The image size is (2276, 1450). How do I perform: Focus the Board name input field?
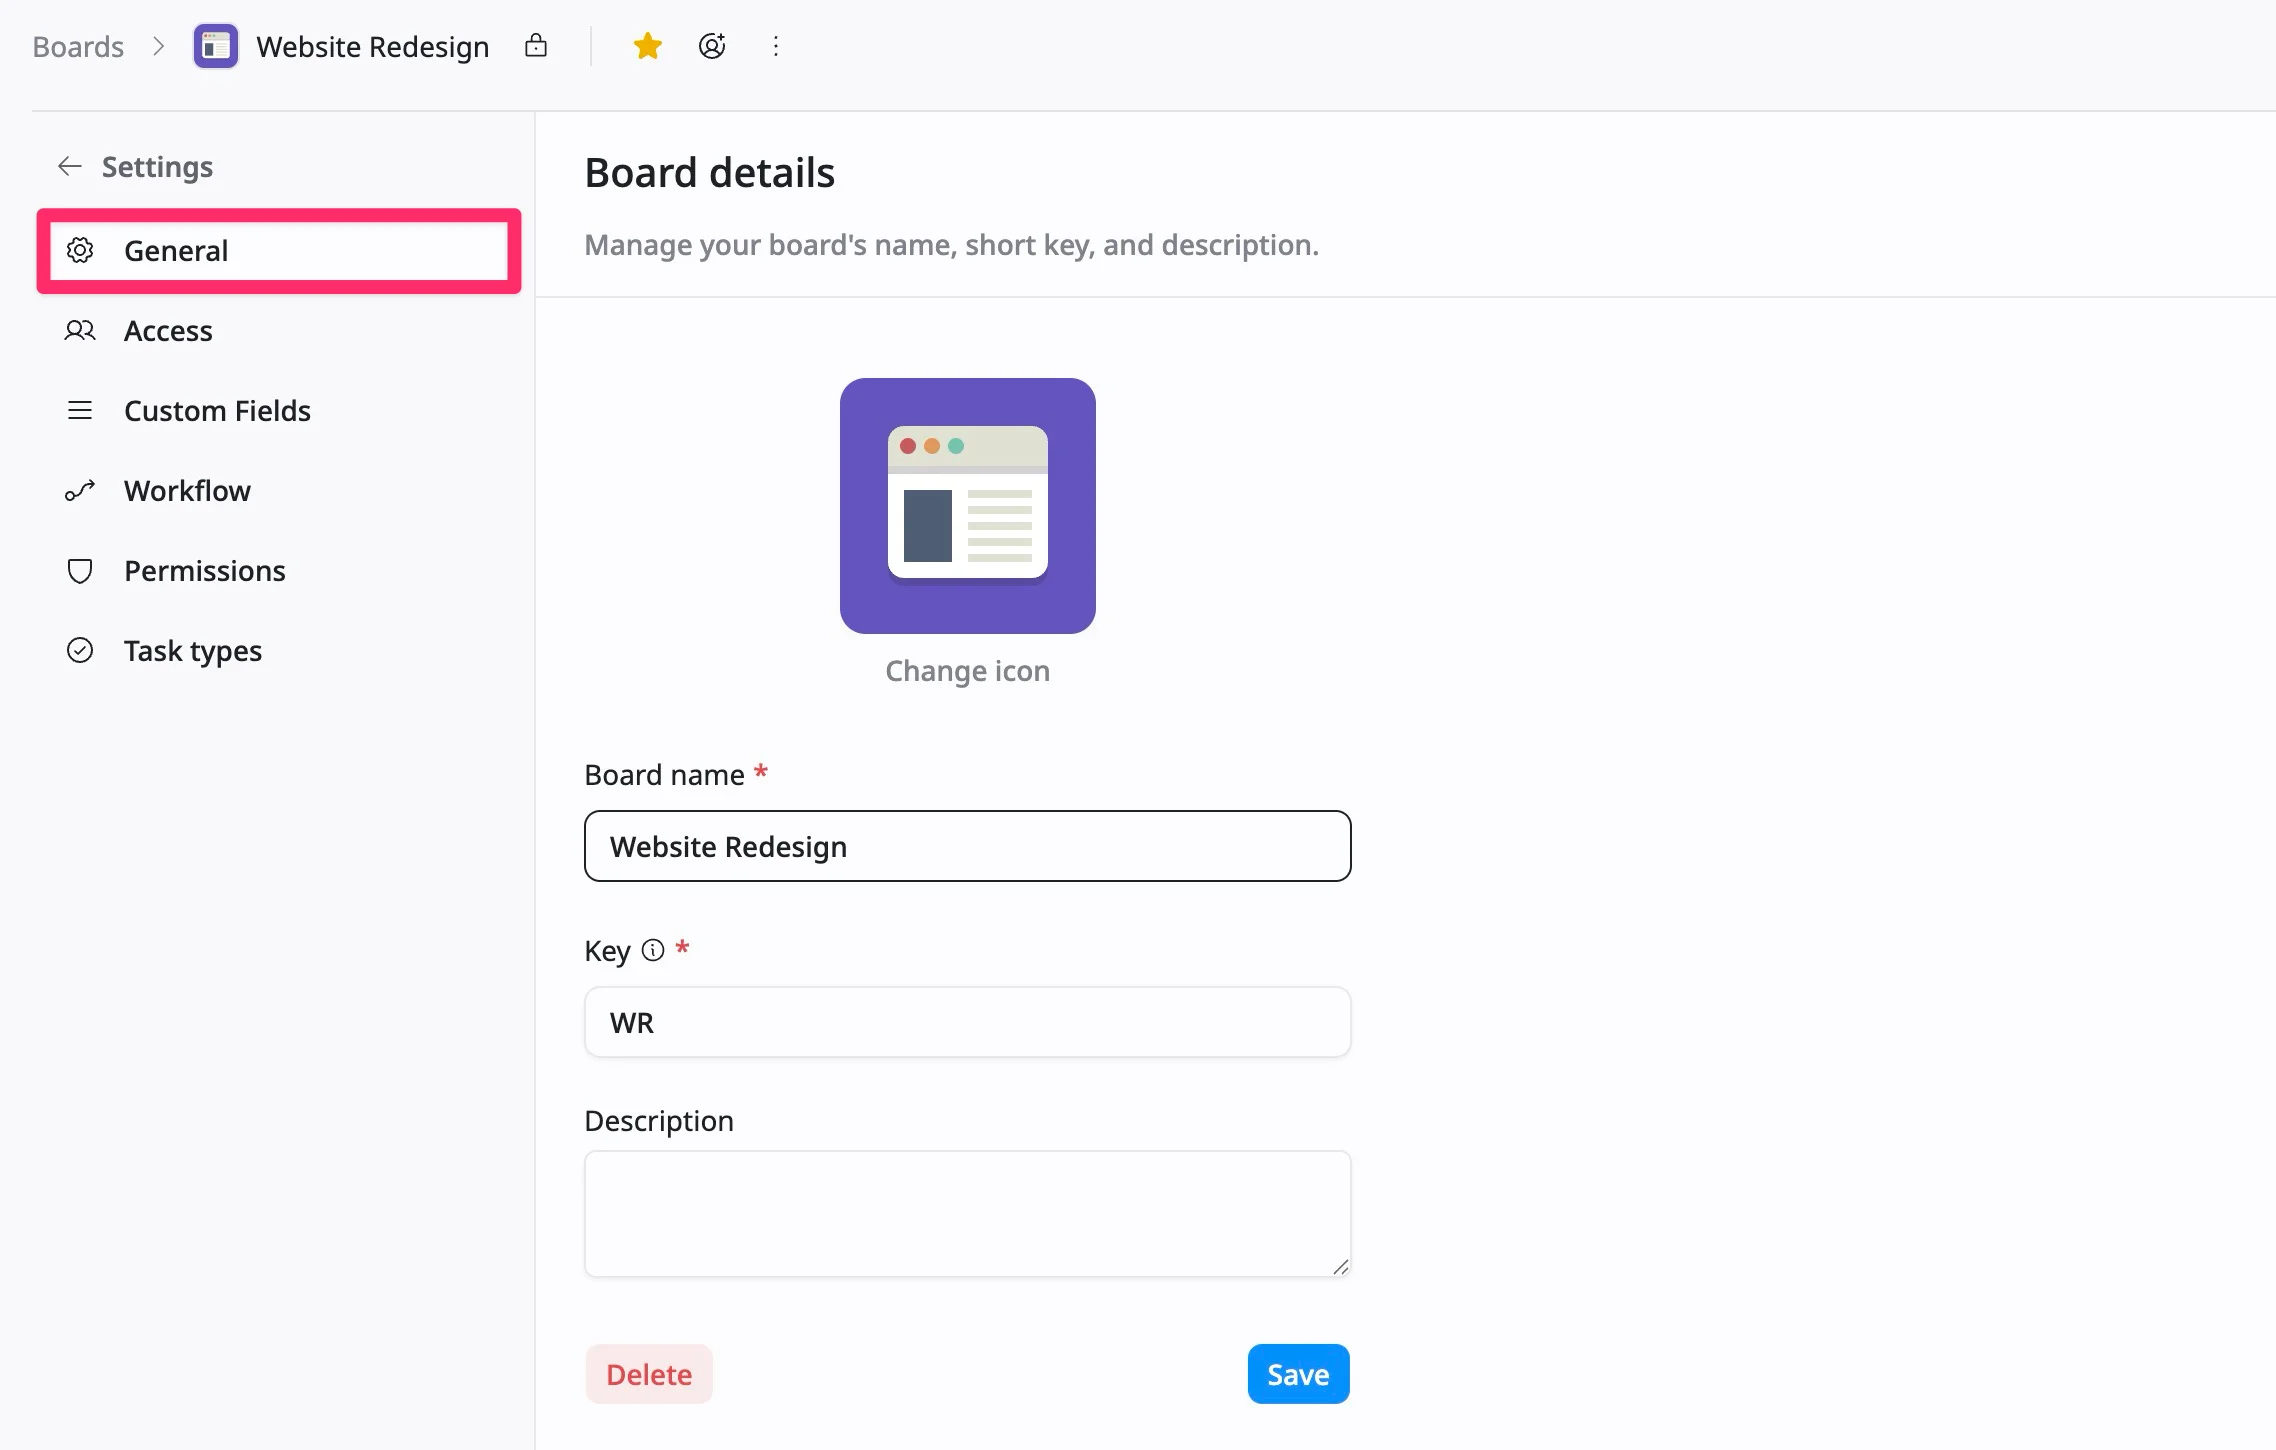[967, 846]
